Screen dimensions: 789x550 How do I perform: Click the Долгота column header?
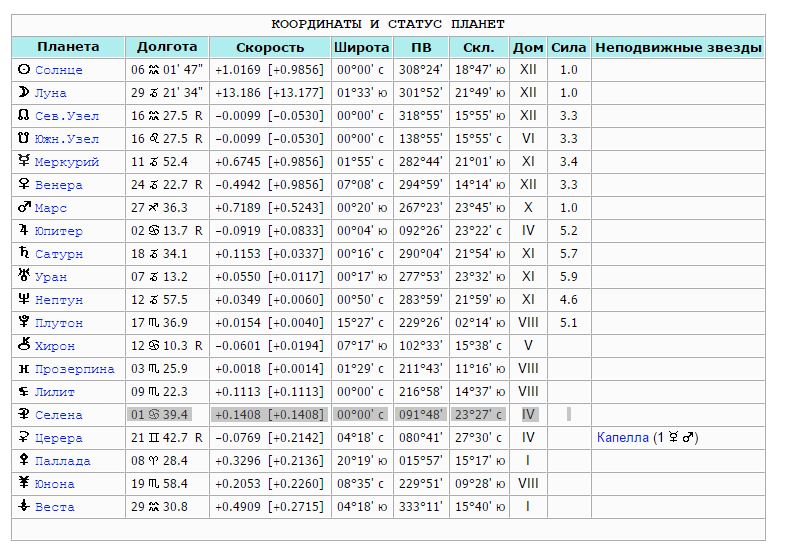(167, 47)
